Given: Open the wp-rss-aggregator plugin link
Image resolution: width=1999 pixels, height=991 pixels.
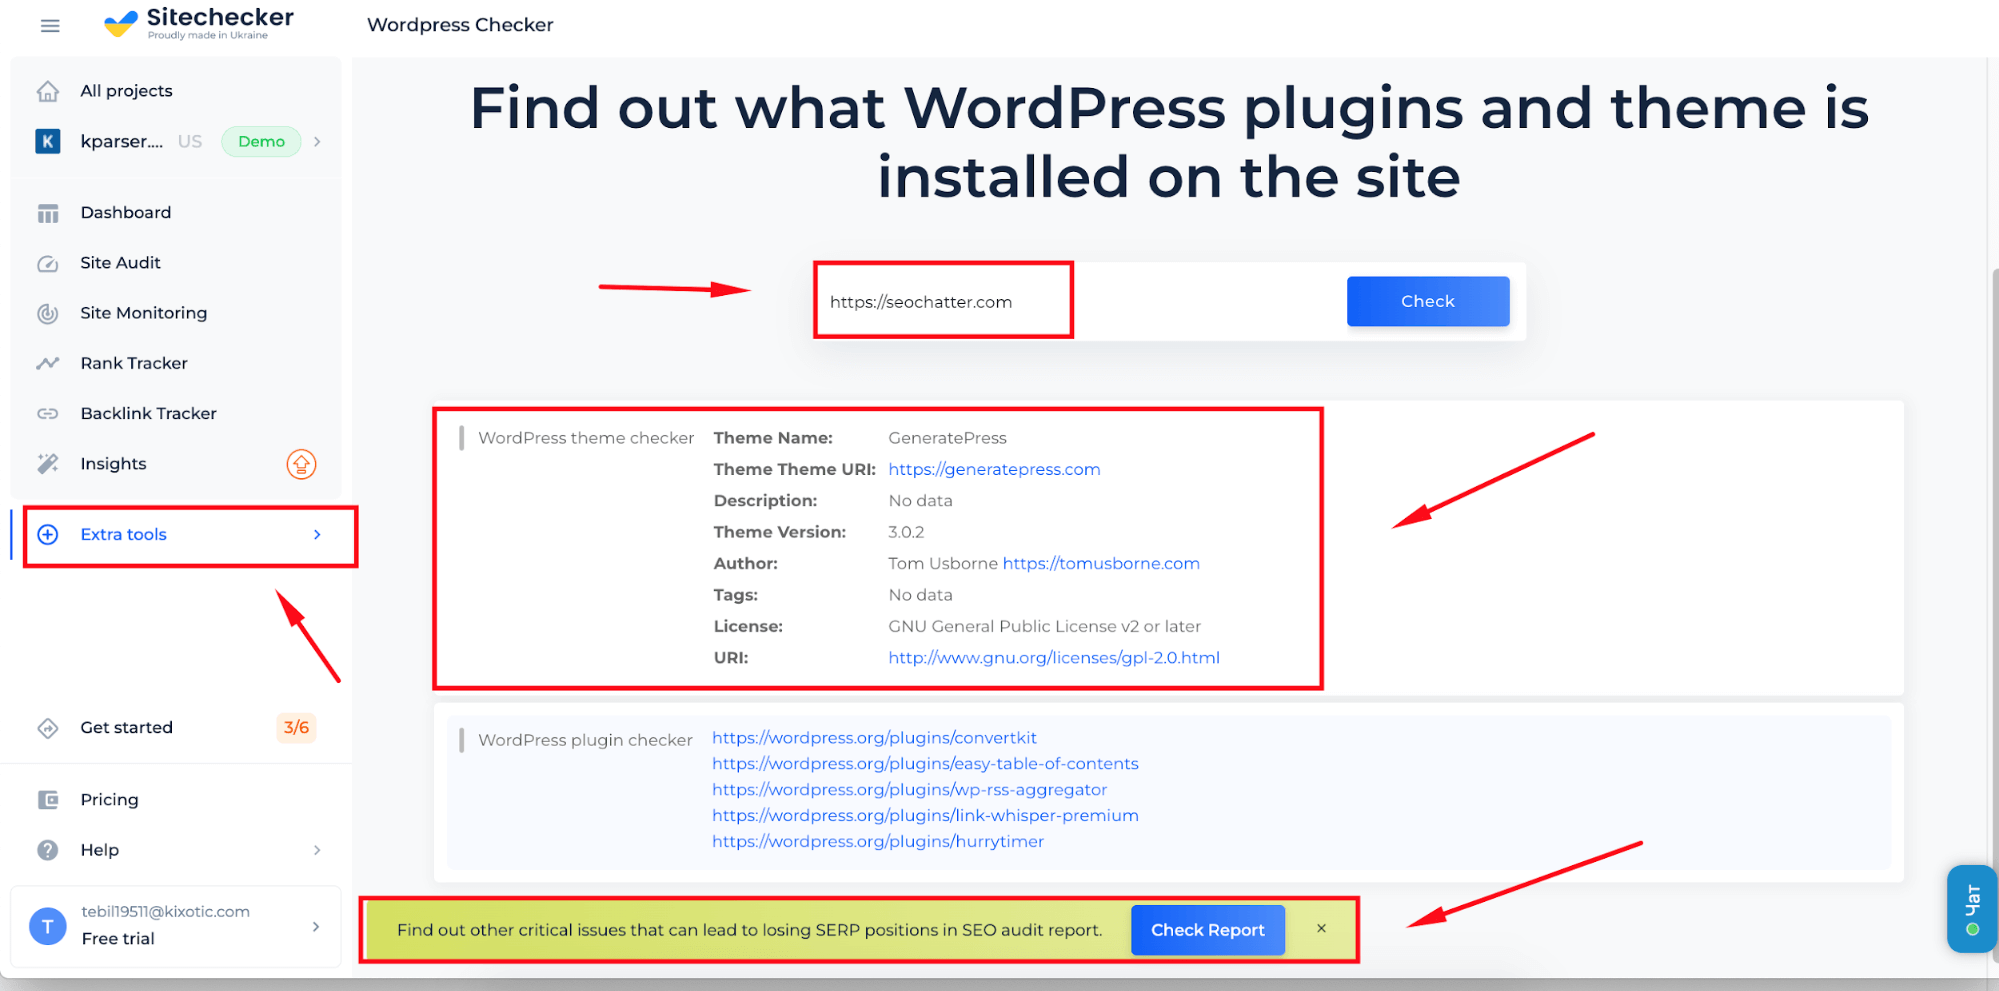Looking at the screenshot, I should pos(909,789).
